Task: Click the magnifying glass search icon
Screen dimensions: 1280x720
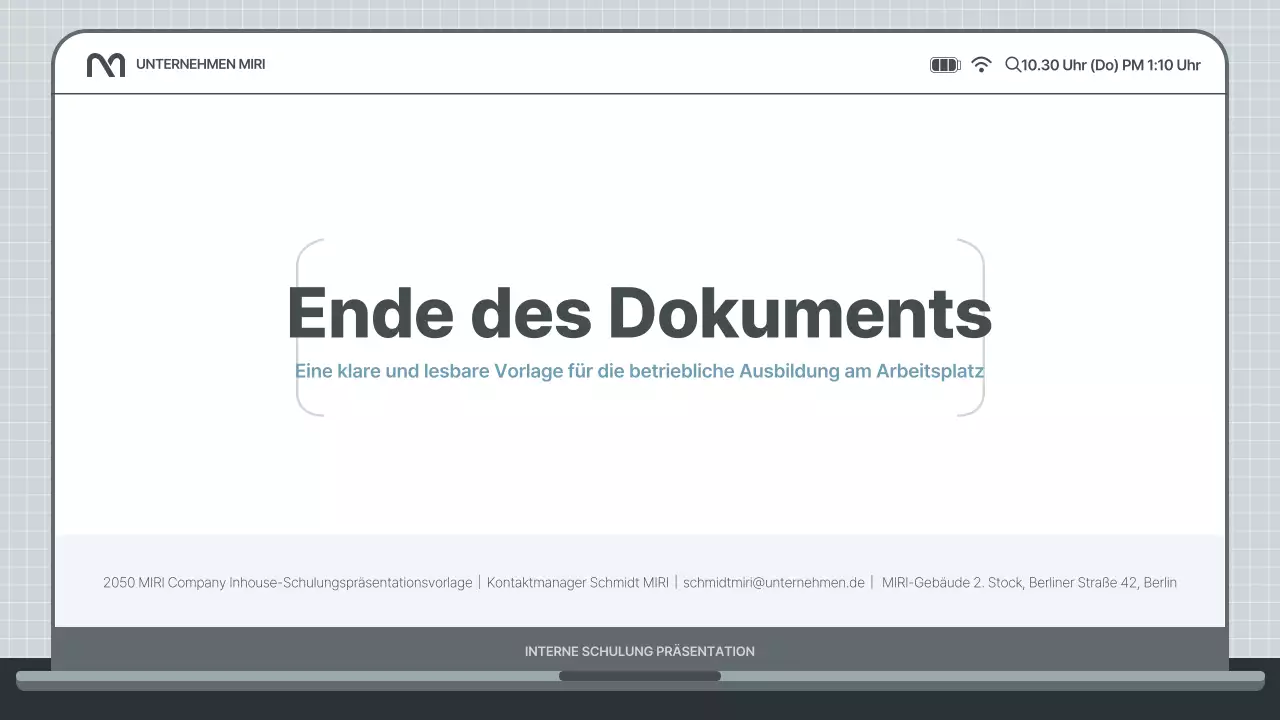Action: coord(1012,65)
